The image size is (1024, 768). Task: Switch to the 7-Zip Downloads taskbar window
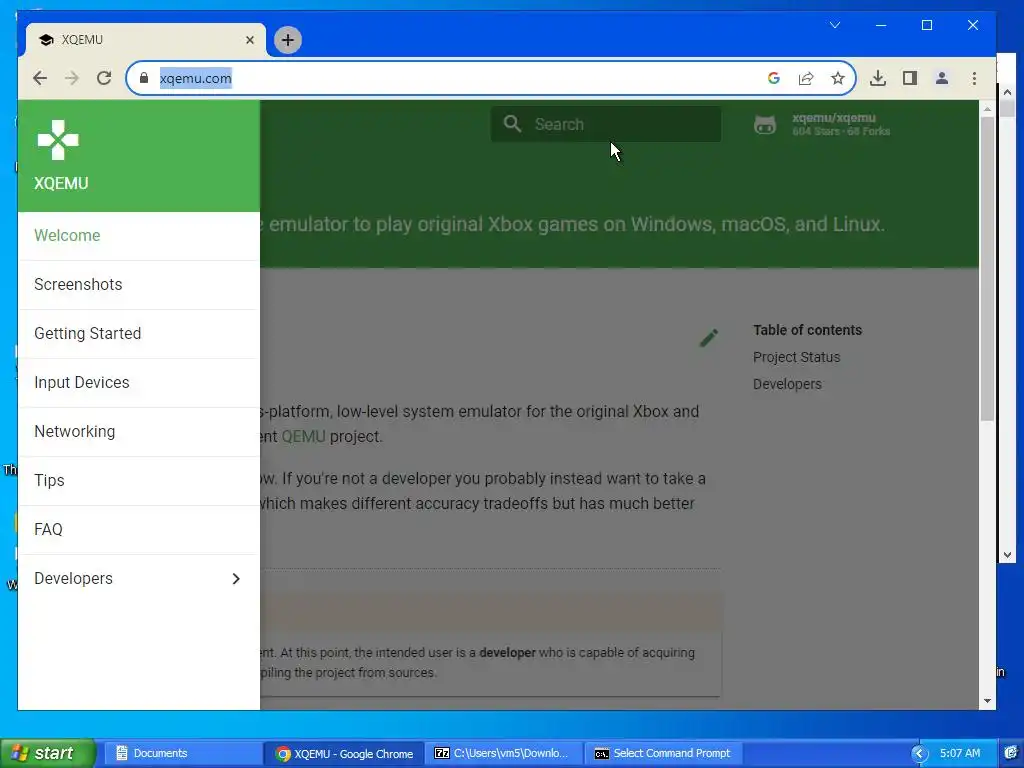pyautogui.click(x=504, y=754)
